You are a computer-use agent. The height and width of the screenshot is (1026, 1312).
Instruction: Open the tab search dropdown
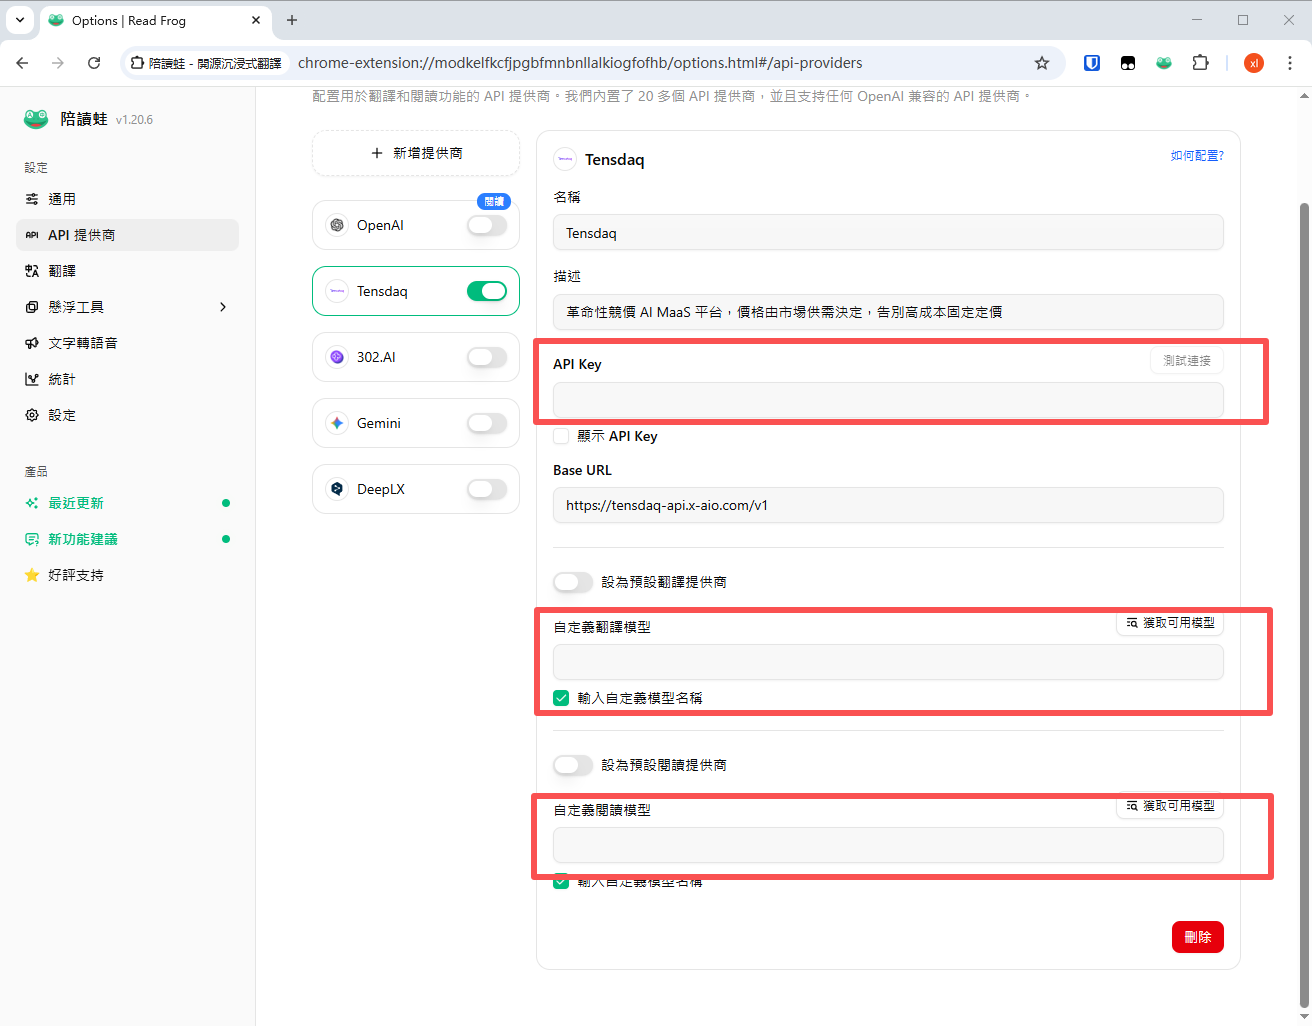click(x=20, y=20)
